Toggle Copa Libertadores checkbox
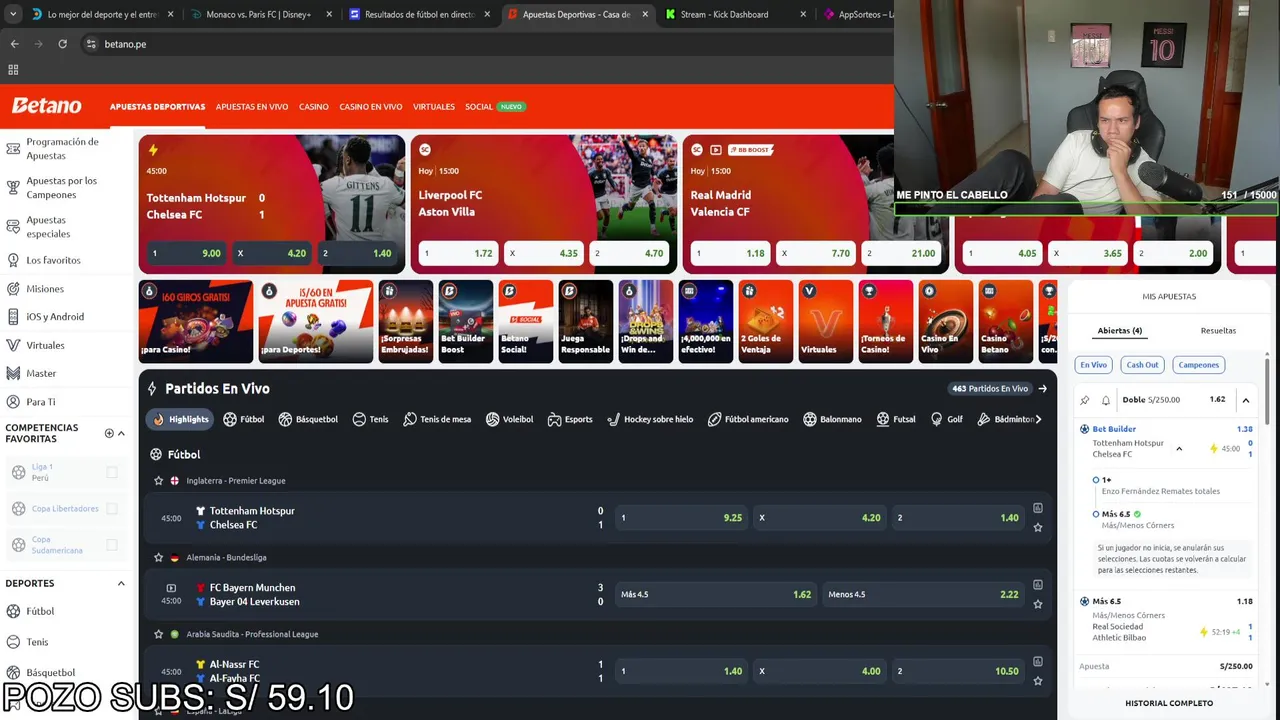The image size is (1280, 720). (x=111, y=509)
